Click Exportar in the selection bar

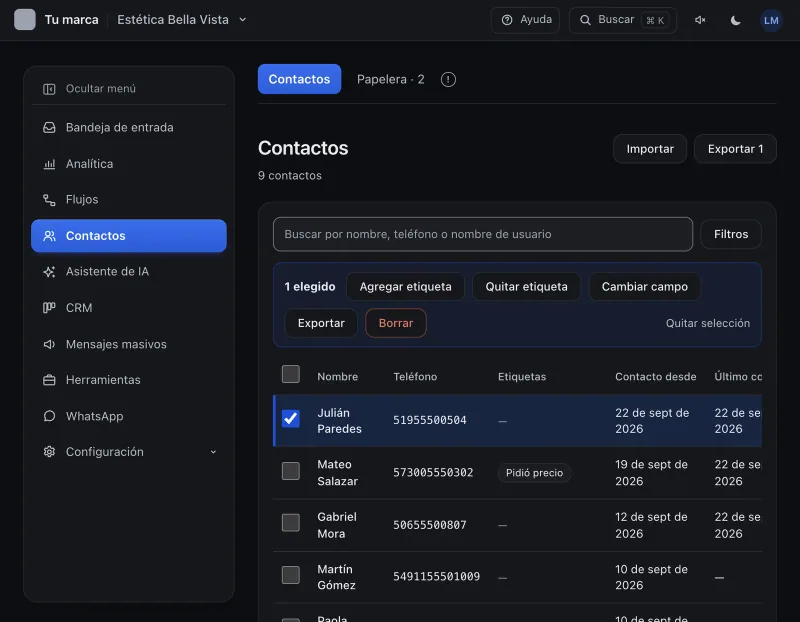(321, 323)
